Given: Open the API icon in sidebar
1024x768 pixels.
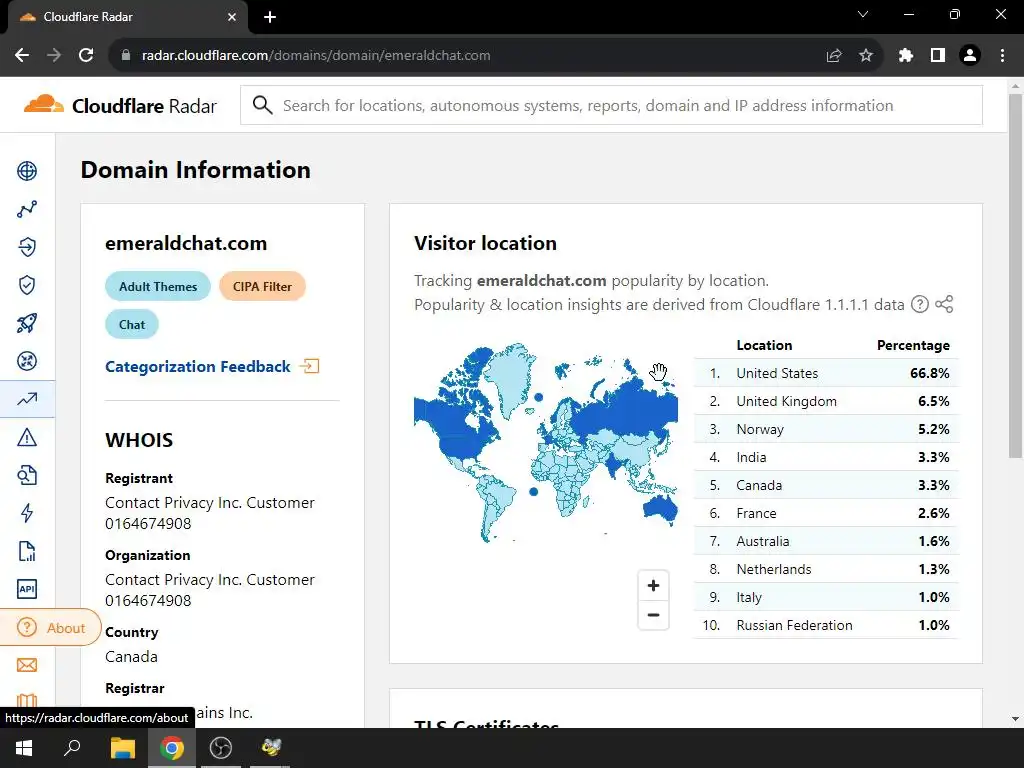Looking at the screenshot, I should (x=27, y=589).
